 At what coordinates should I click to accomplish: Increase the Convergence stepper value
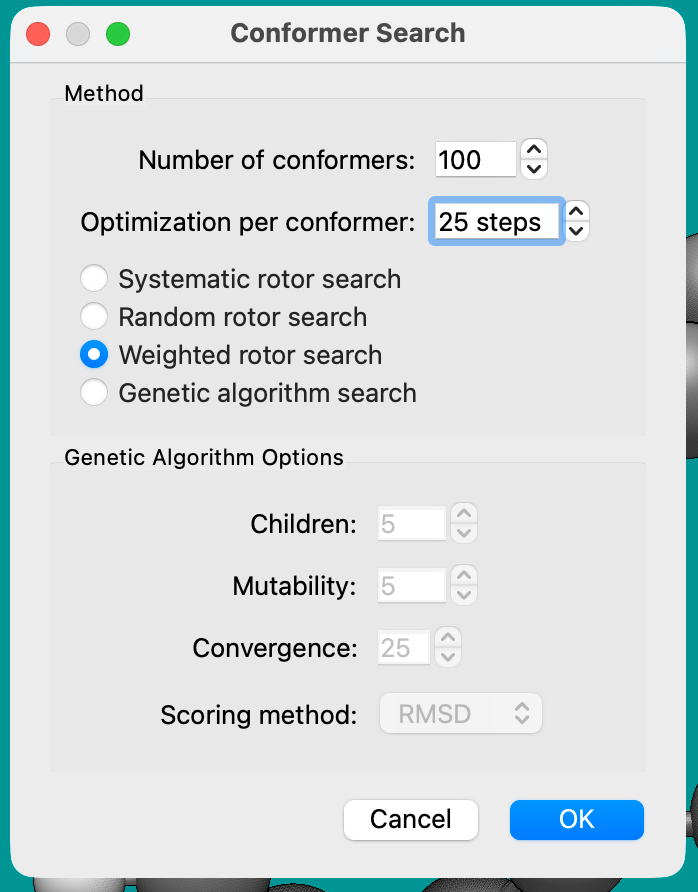coord(449,638)
